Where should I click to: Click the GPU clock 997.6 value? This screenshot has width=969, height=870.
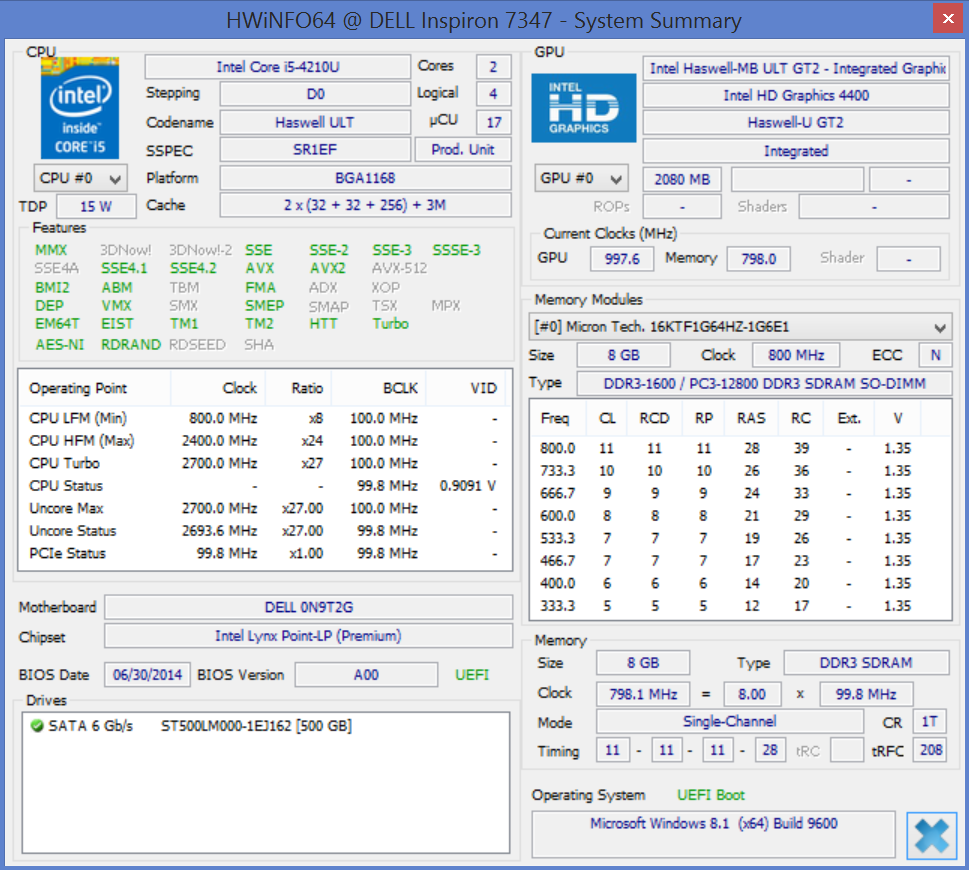pyautogui.click(x=622, y=259)
